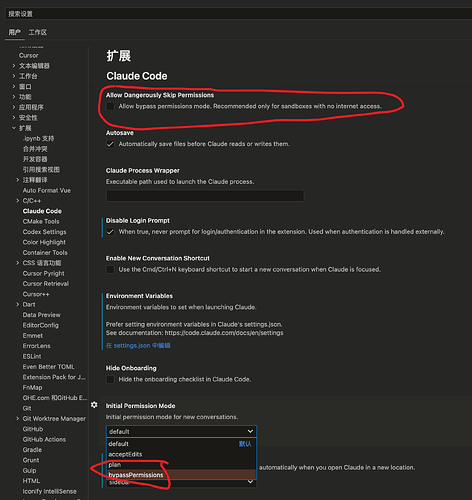Select GitHub Actions settings
472x500 pixels.
pos(44,439)
